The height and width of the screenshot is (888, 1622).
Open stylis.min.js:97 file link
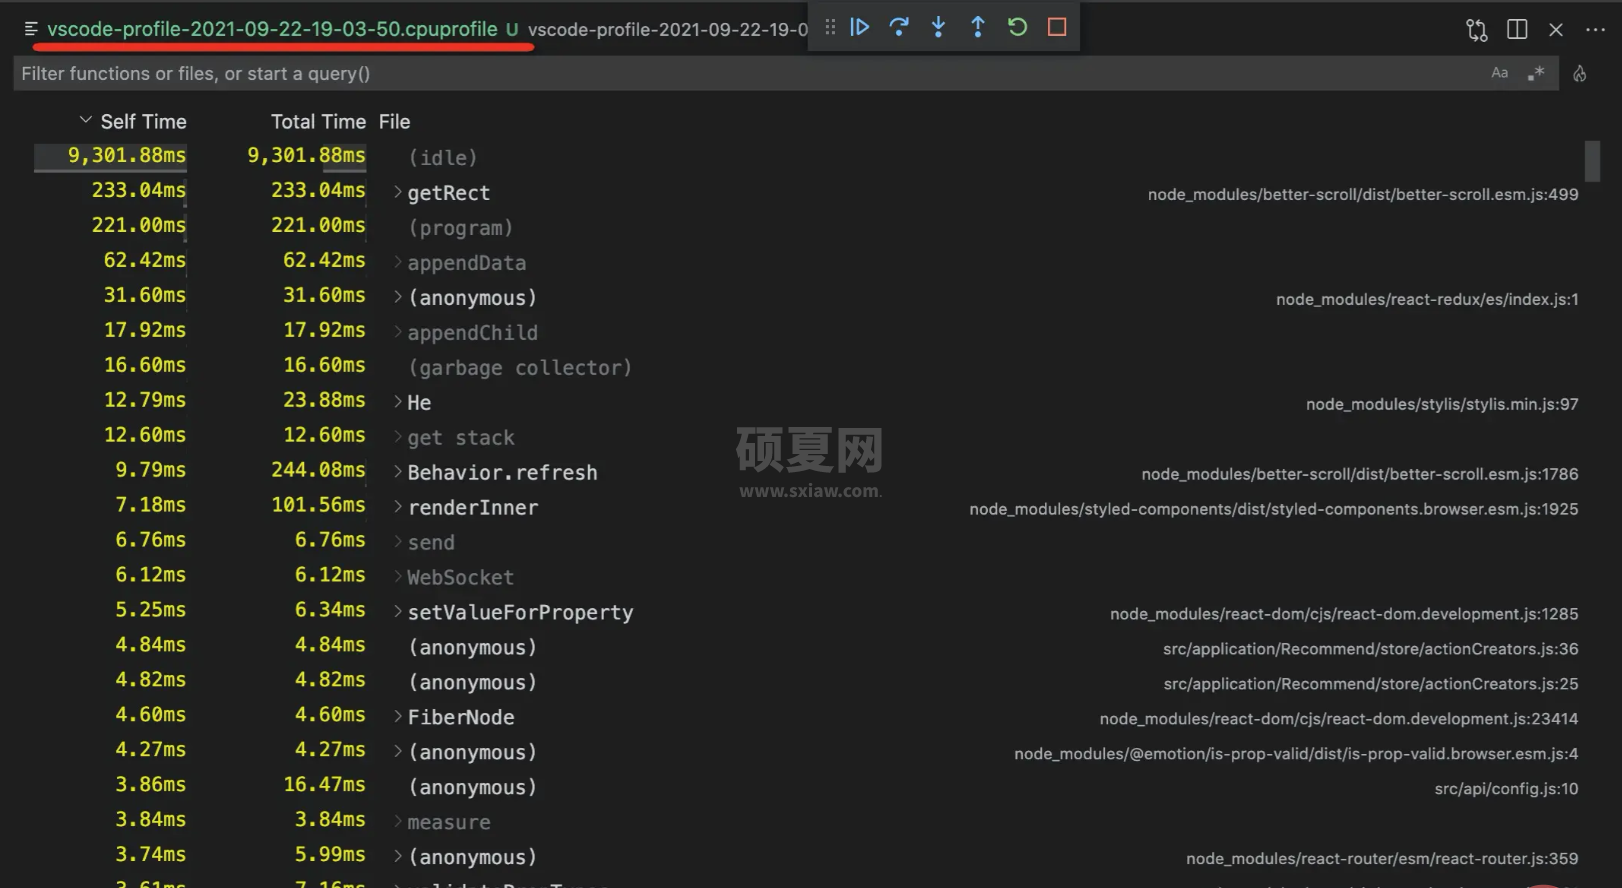pos(1442,404)
